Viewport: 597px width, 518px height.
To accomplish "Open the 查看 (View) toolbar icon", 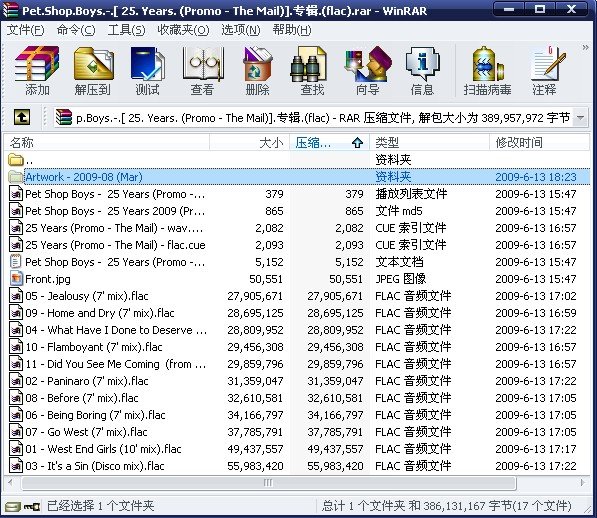I will tap(202, 71).
